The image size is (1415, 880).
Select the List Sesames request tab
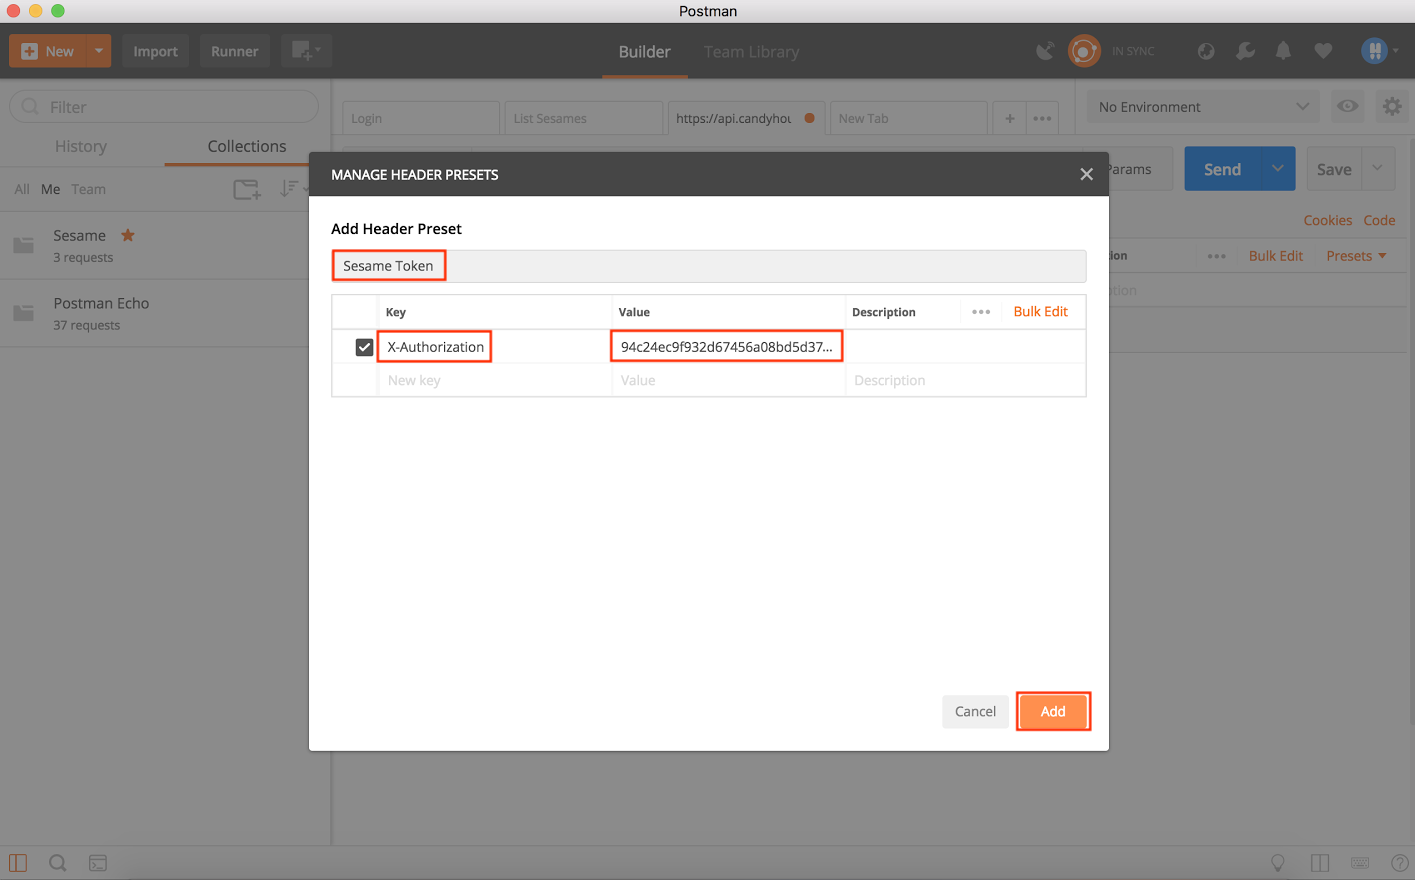click(x=583, y=118)
